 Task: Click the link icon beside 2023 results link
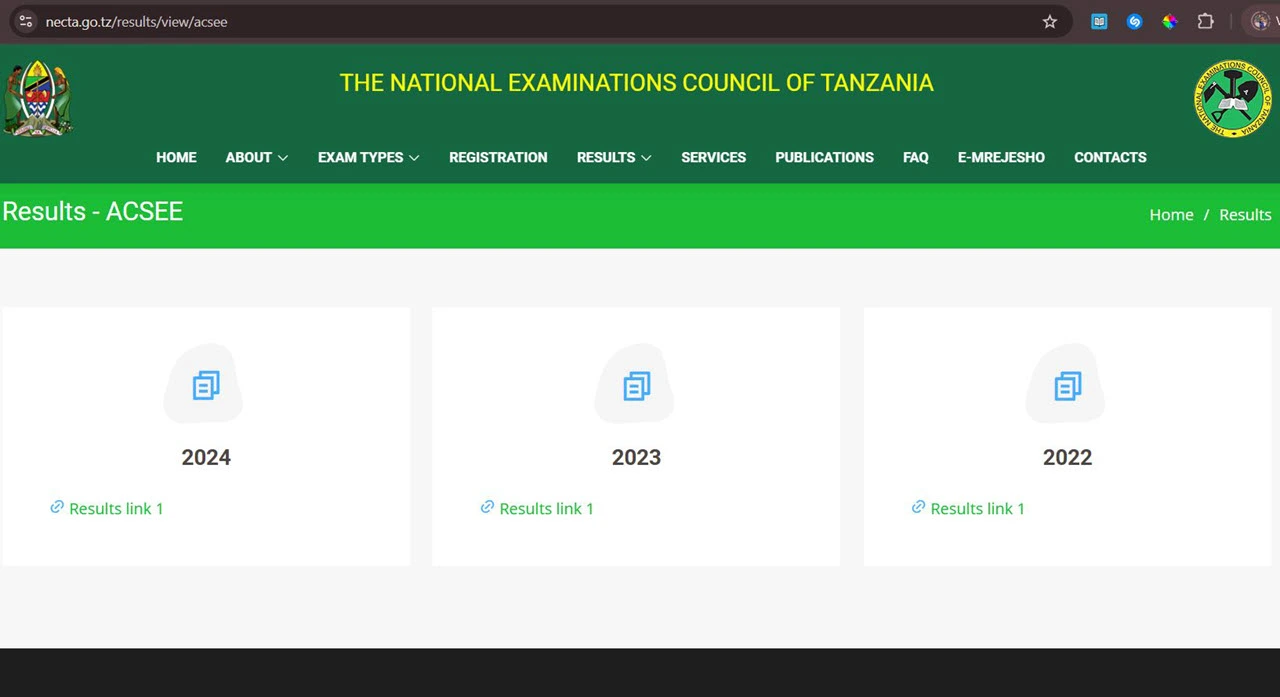[x=487, y=507]
